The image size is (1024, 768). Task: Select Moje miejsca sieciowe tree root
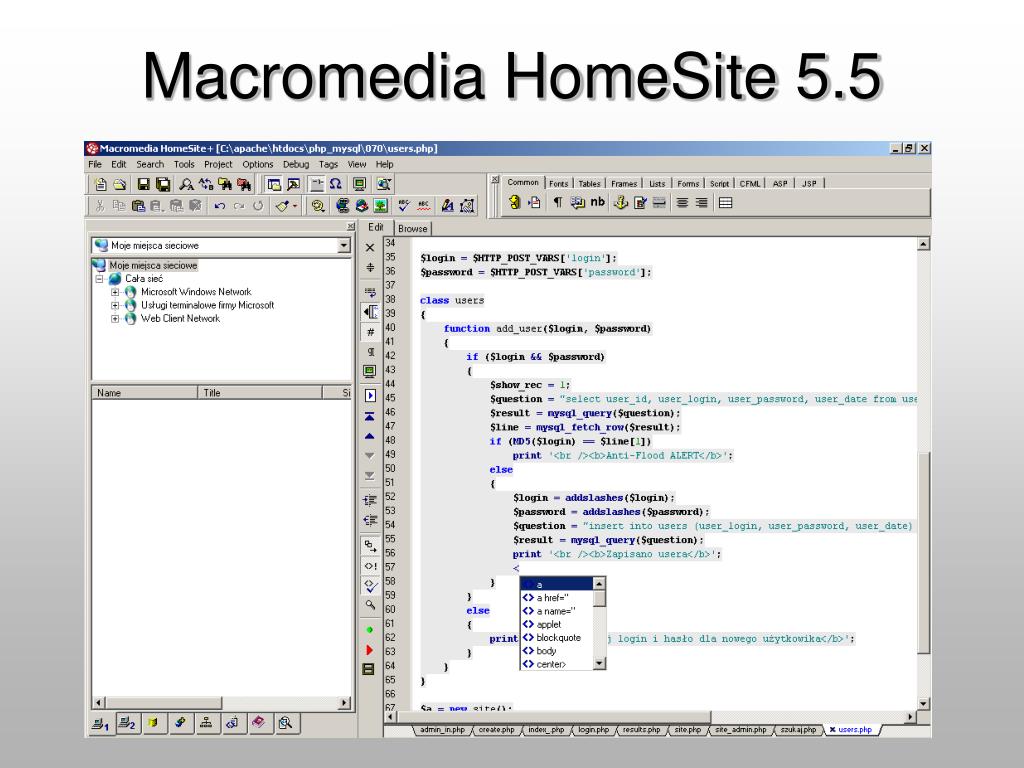[153, 265]
